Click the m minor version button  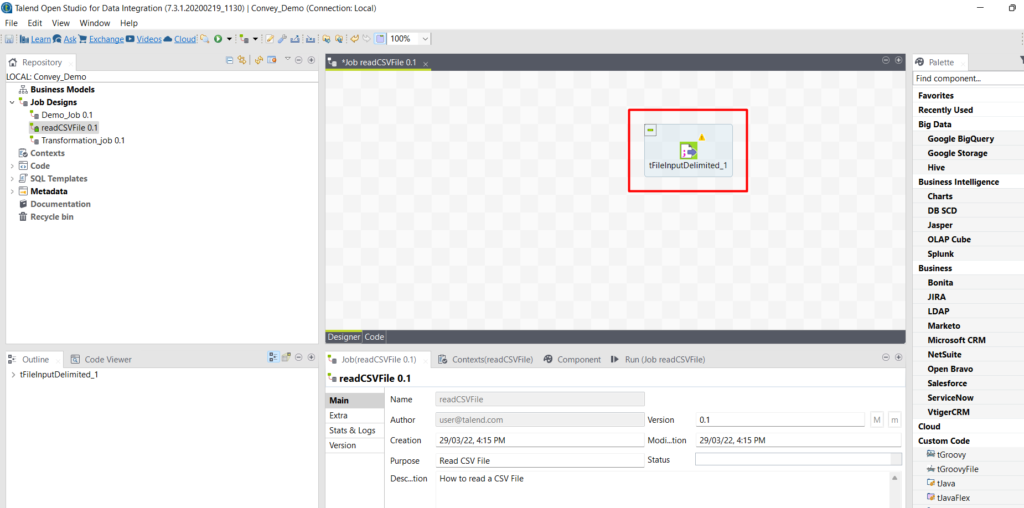(x=895, y=420)
